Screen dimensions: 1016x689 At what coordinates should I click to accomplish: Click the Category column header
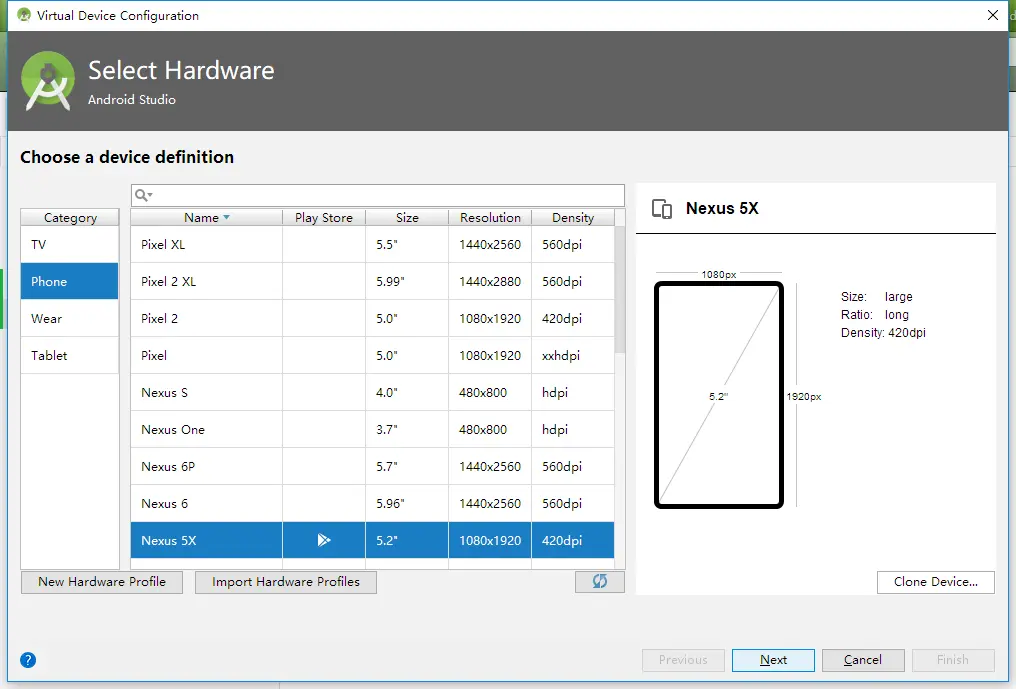click(70, 217)
